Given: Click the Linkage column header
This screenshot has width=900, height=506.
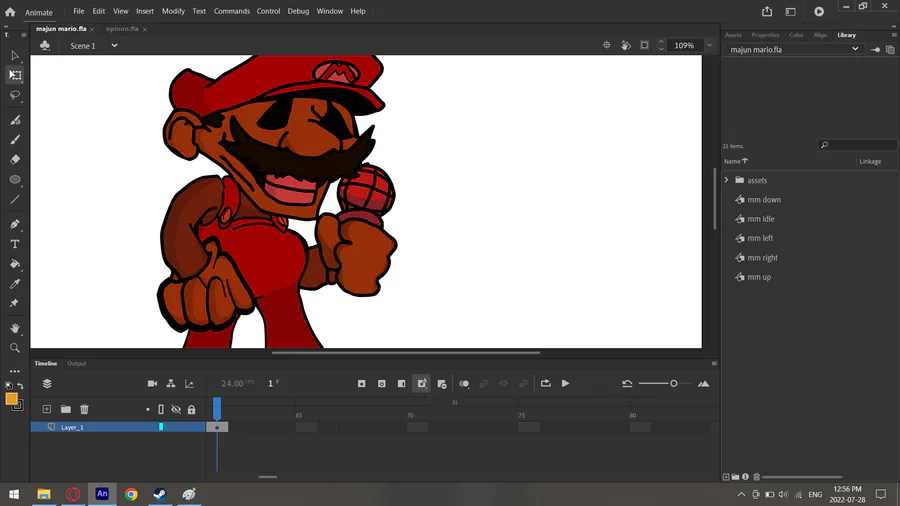Looking at the screenshot, I should [870, 161].
